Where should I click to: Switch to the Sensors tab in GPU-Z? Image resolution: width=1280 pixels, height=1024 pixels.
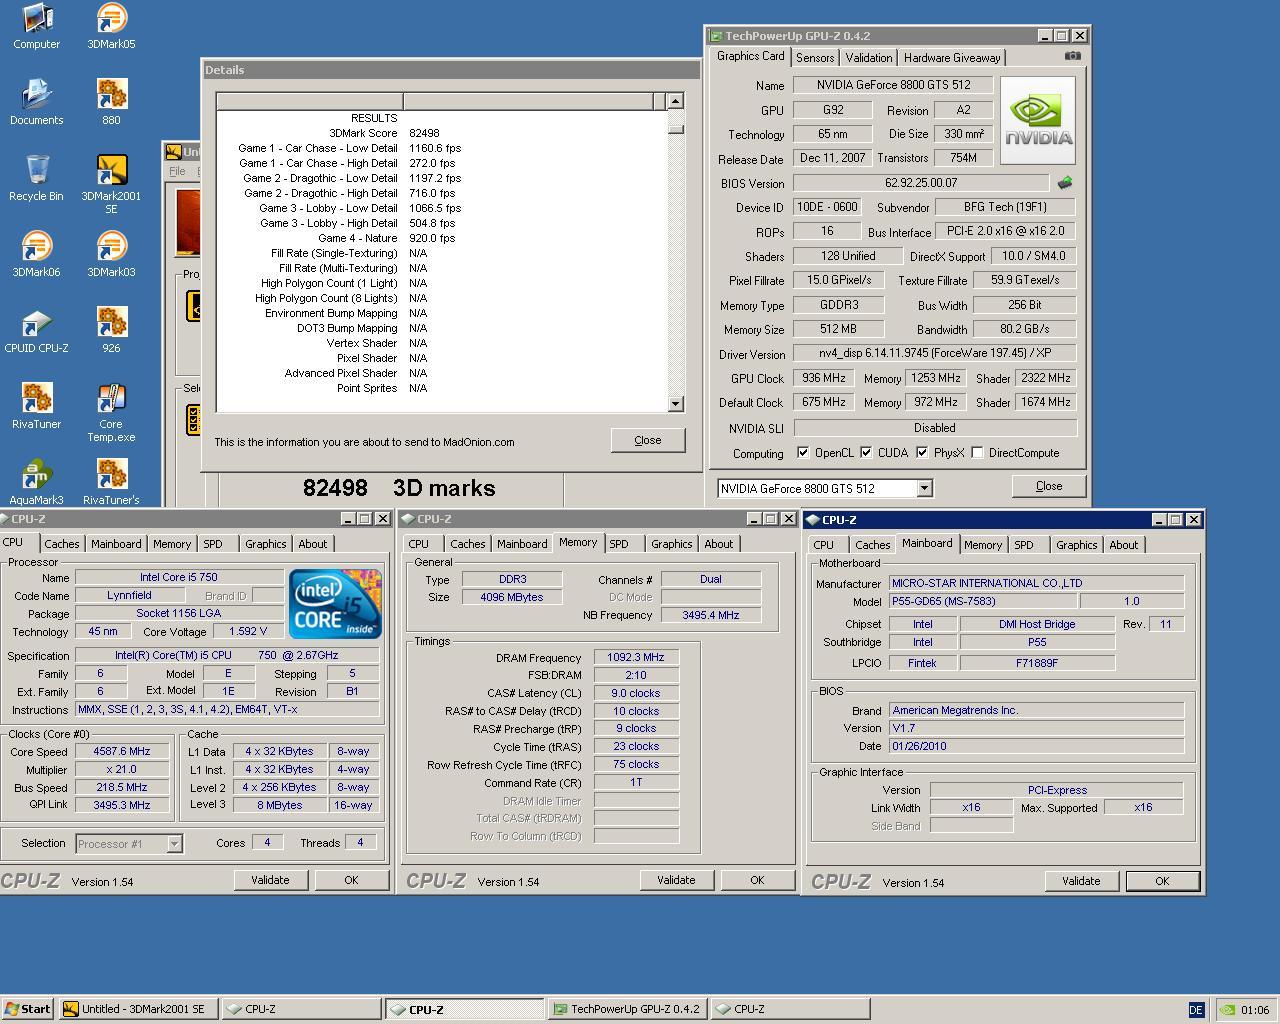tap(815, 58)
